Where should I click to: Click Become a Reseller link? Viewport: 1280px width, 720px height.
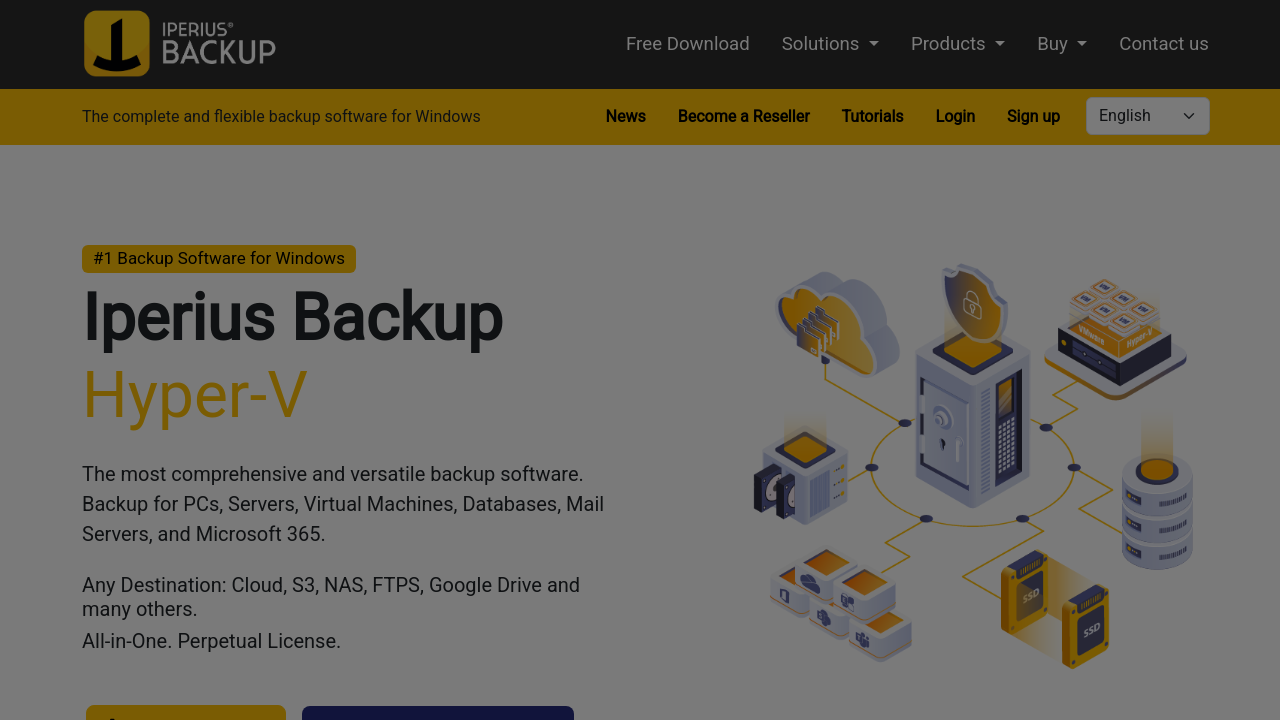(743, 116)
